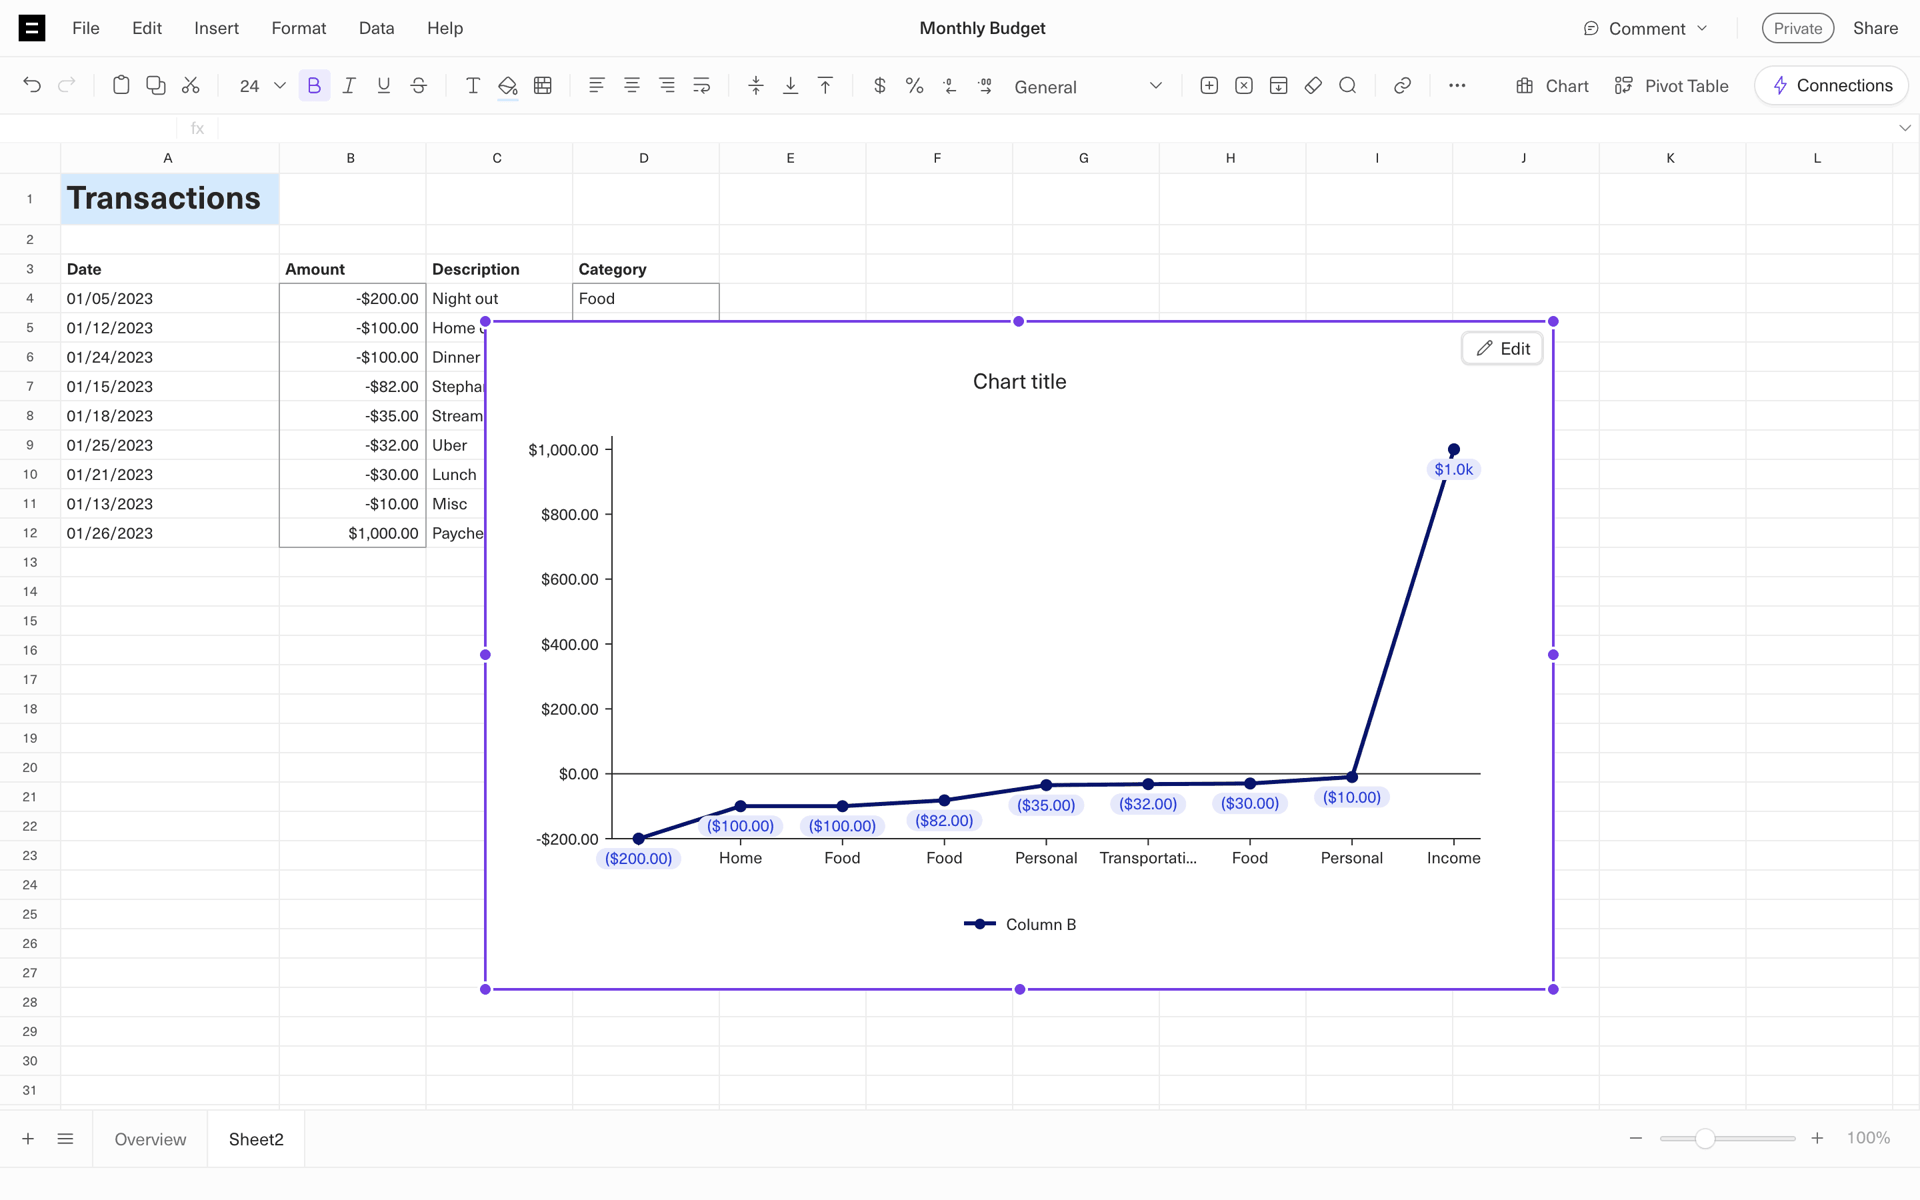The height and width of the screenshot is (1200, 1920).
Task: Click the app logo icon
Action: point(32,28)
